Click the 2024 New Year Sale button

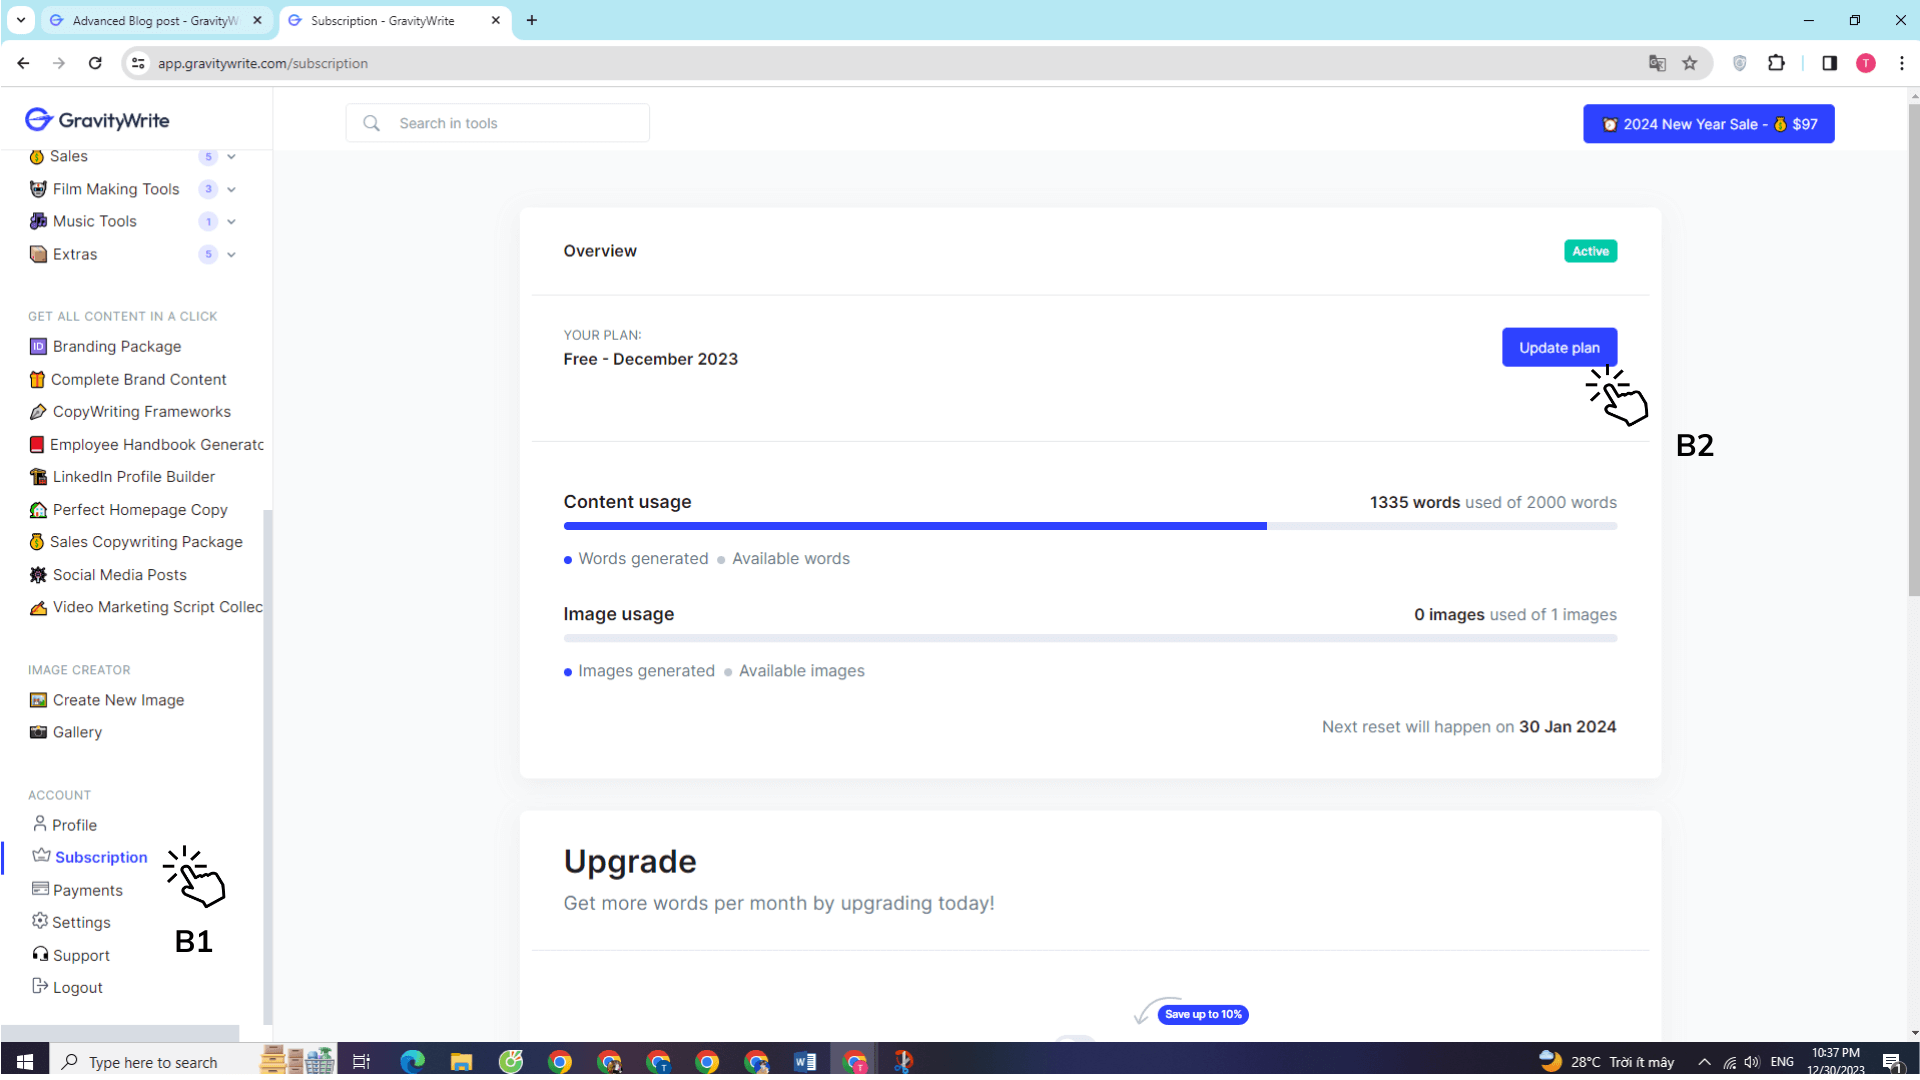click(1708, 124)
